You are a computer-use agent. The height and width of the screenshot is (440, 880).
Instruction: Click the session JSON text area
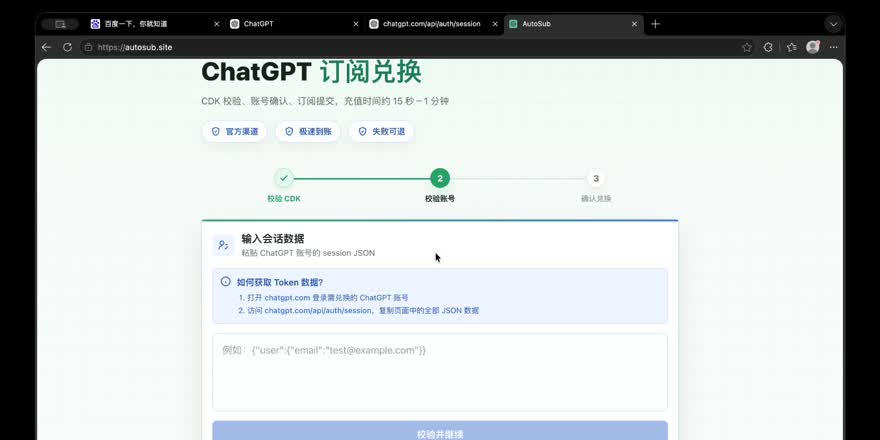click(440, 372)
